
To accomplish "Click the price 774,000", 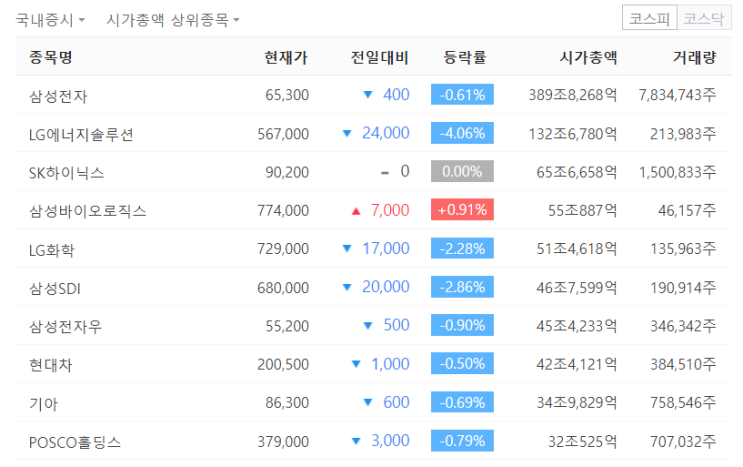I will [x=283, y=210].
